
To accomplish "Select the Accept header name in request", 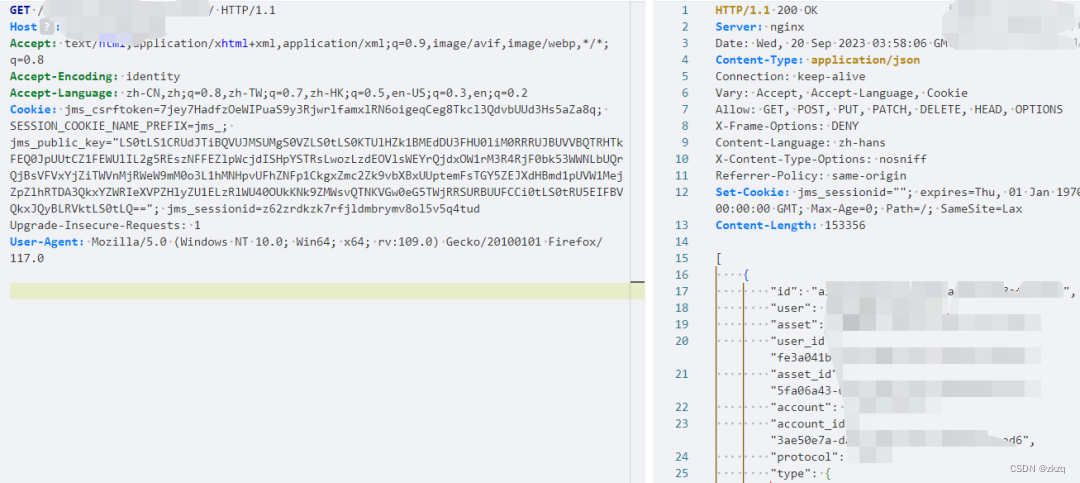I will pos(32,43).
